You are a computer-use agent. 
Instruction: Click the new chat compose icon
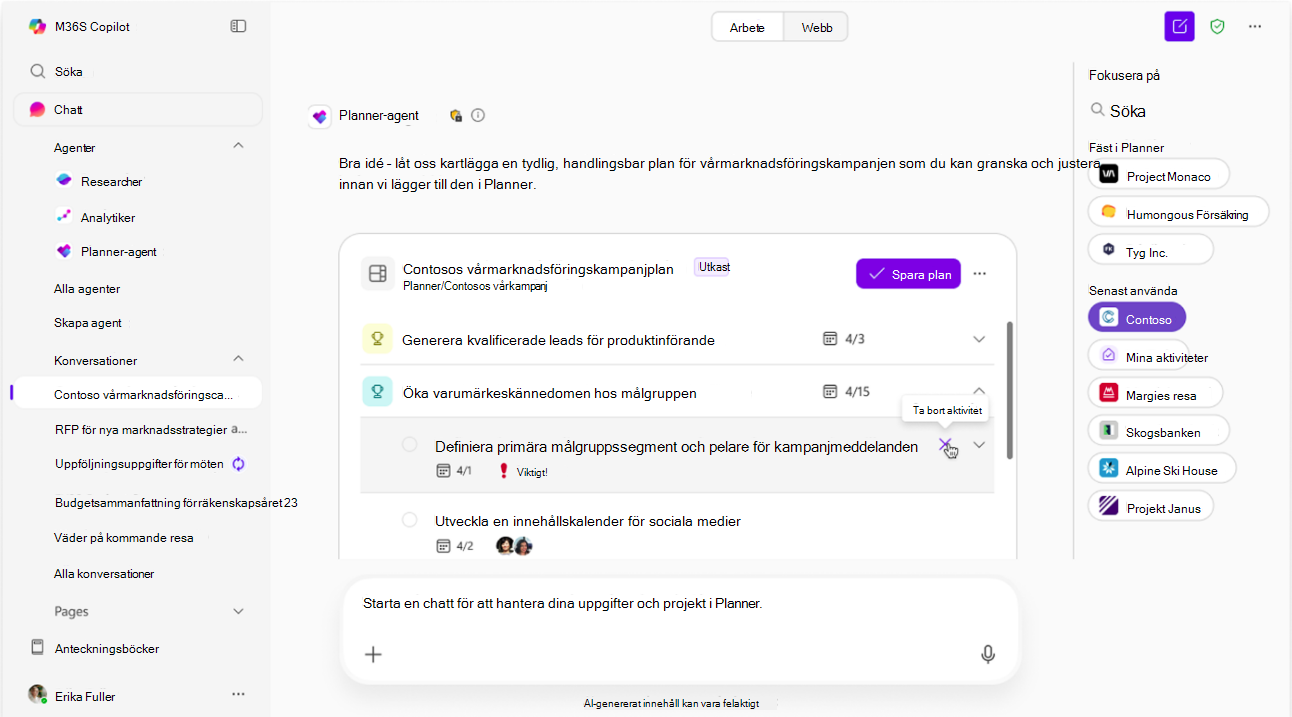(x=1180, y=26)
